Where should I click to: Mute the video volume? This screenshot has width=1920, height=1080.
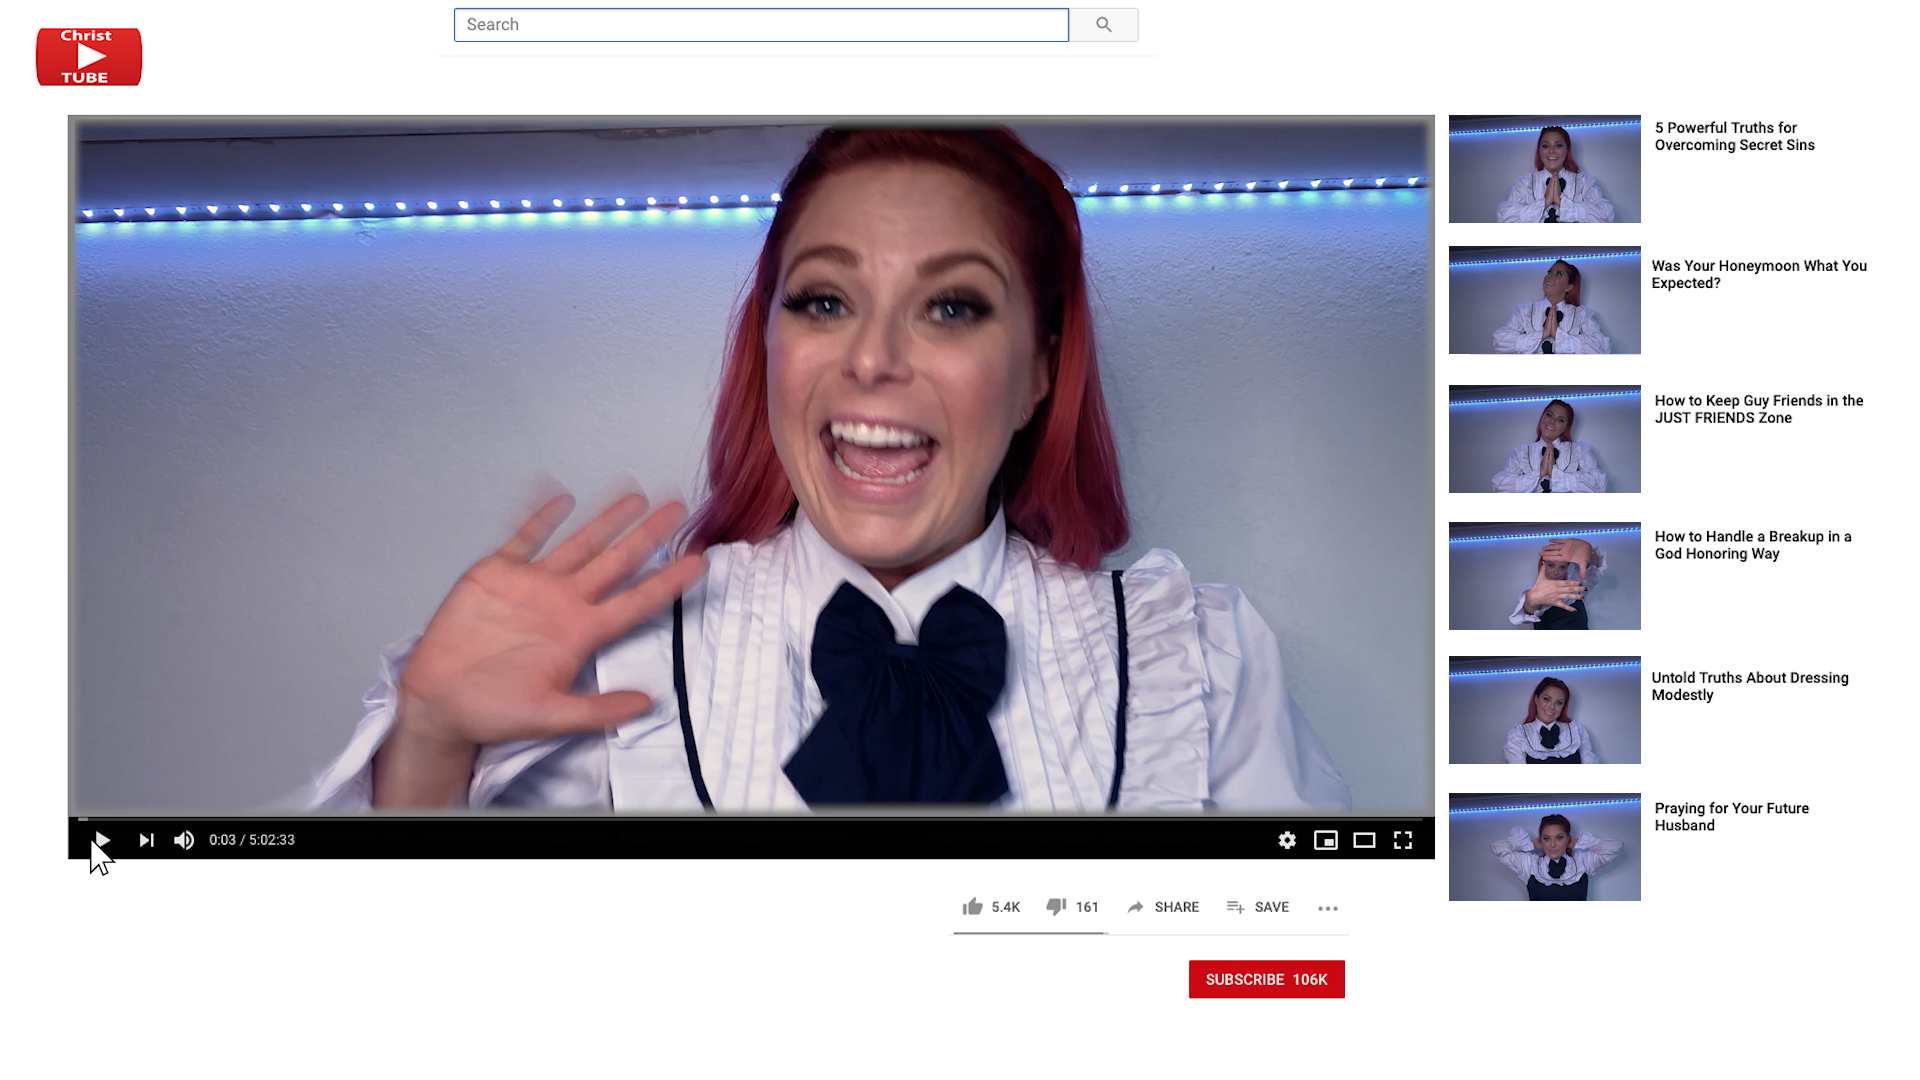(x=184, y=840)
